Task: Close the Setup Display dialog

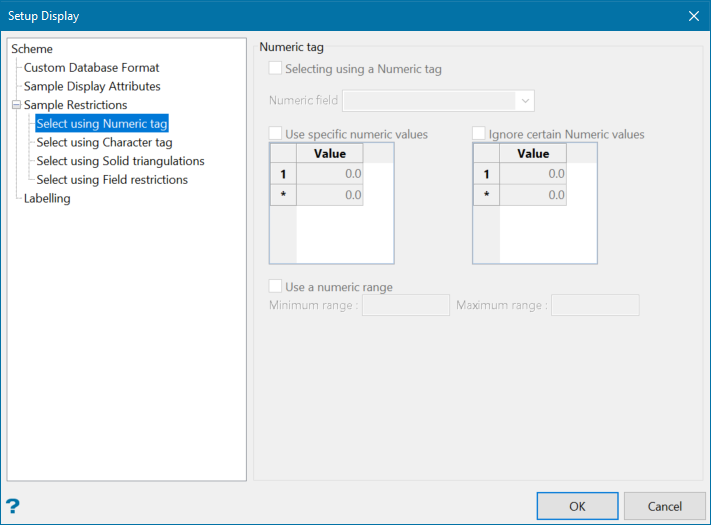Action: 693,15
